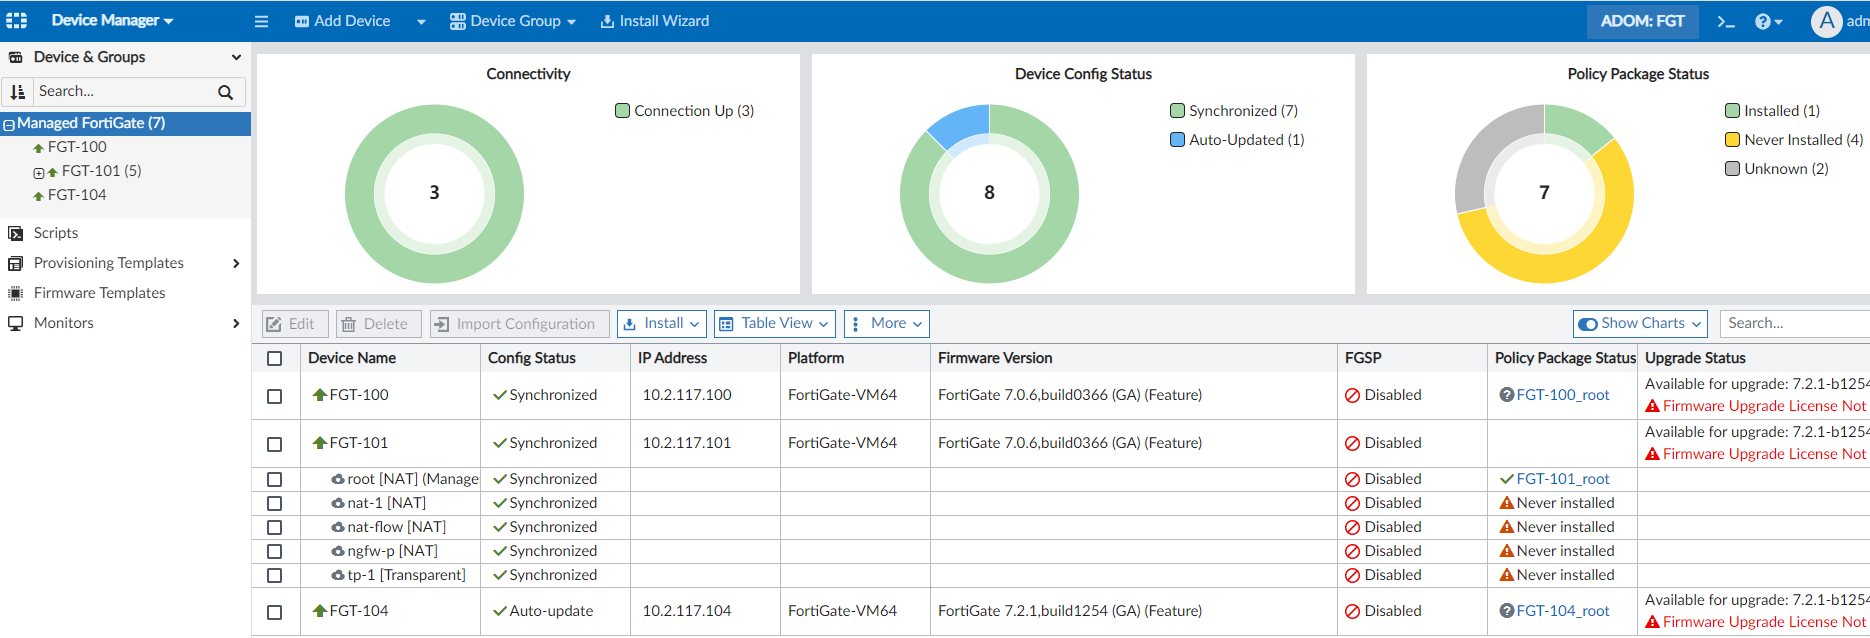Open the Device Group dropdown
This screenshot has height=638, width=1870.
click(x=513, y=21)
